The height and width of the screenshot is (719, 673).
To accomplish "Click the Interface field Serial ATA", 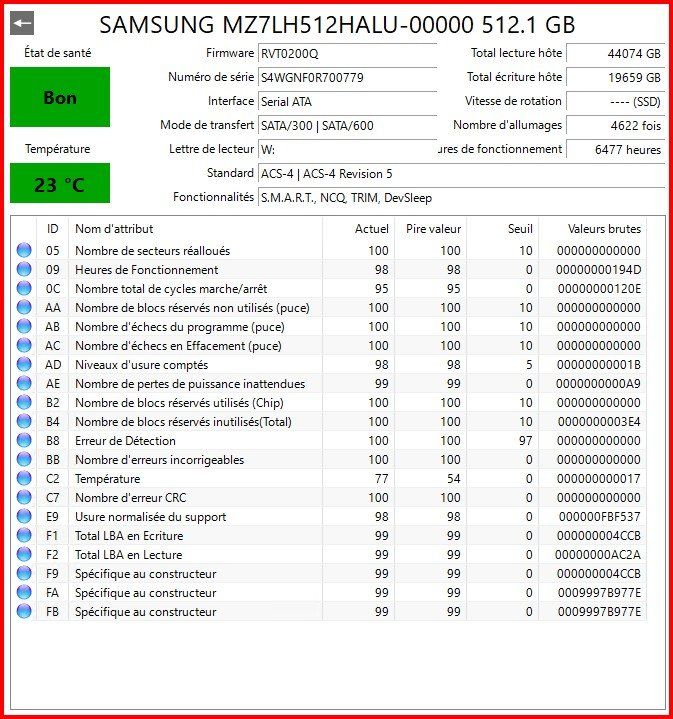I will (x=347, y=101).
